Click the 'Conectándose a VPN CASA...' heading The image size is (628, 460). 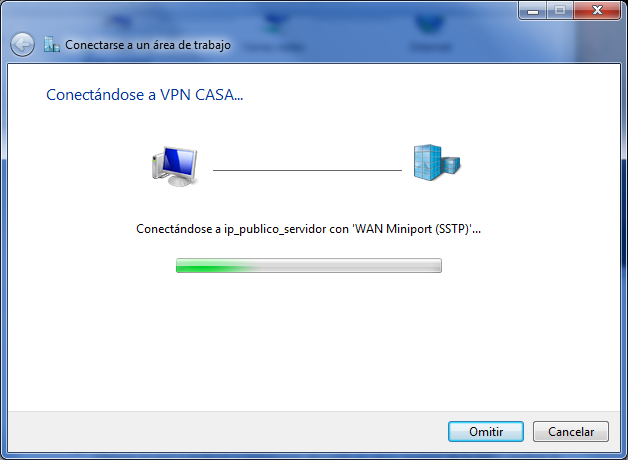[145, 95]
